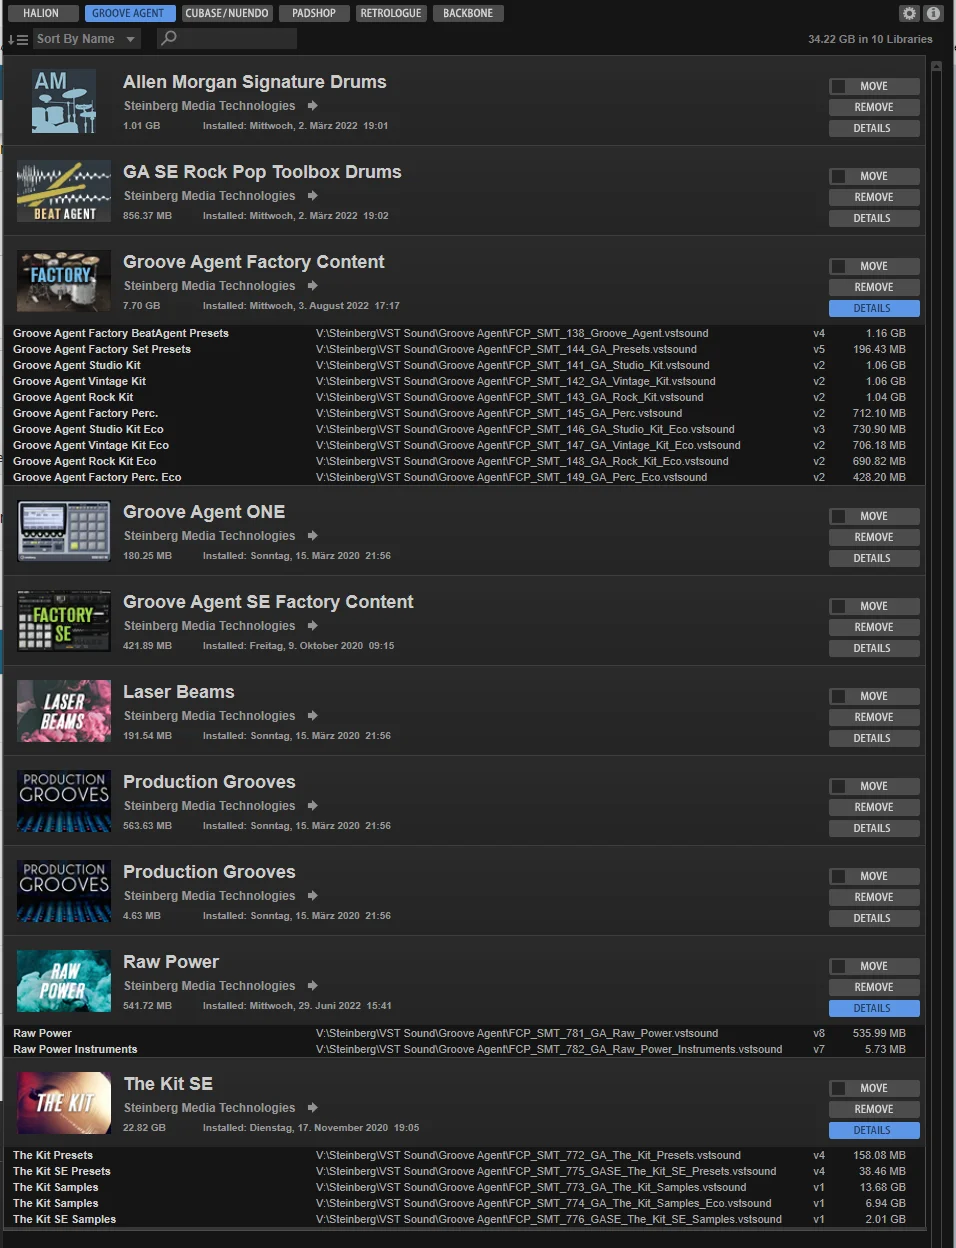956x1248 pixels.
Task: Click the vendor arrow for 563.63 MB Production Grooves
Action: point(313,806)
